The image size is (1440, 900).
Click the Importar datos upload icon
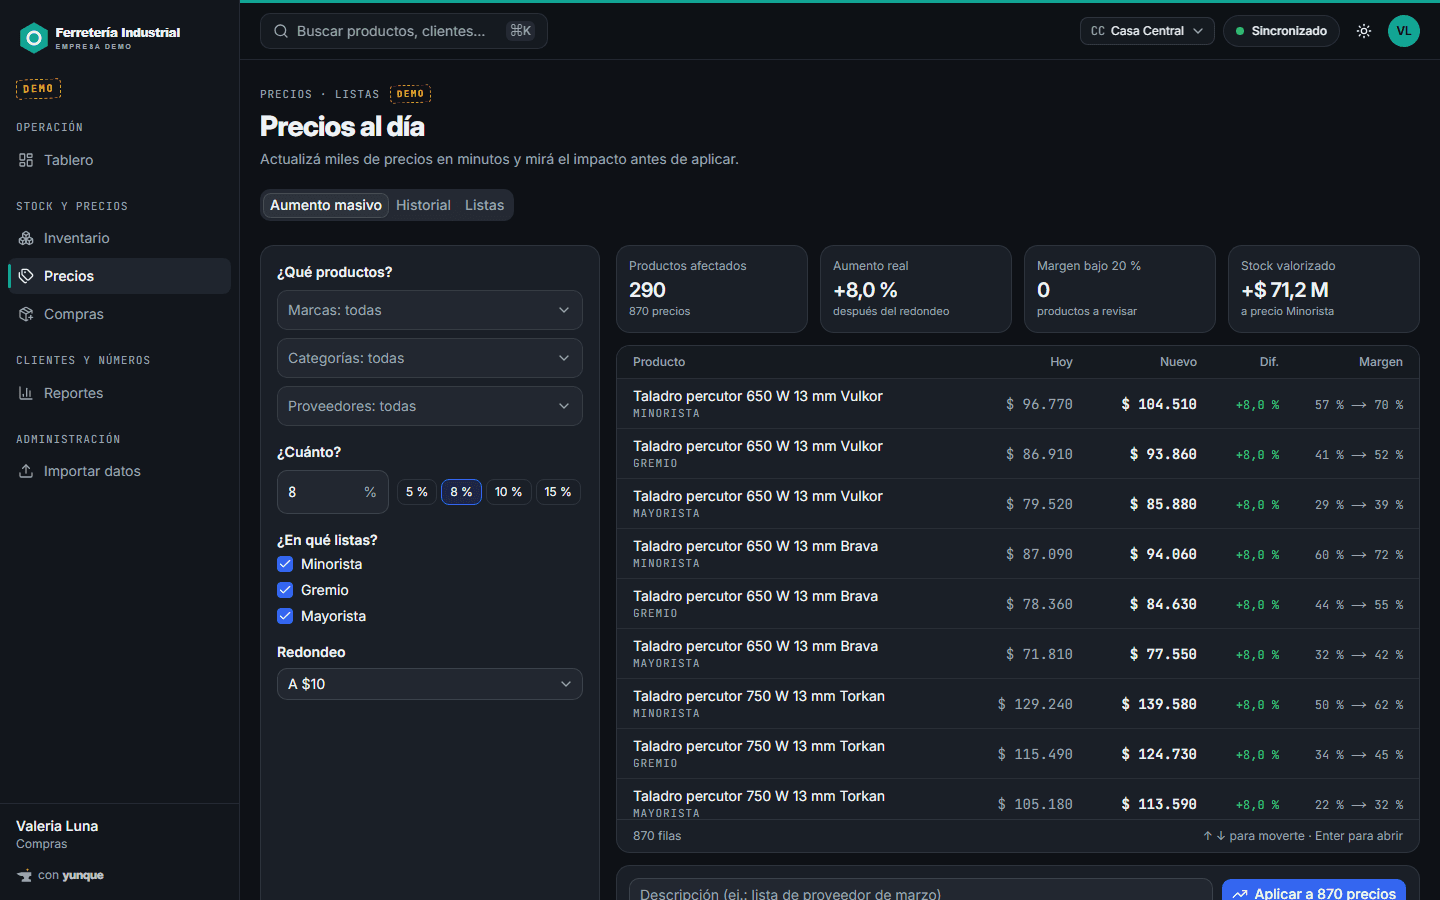click(x=26, y=471)
